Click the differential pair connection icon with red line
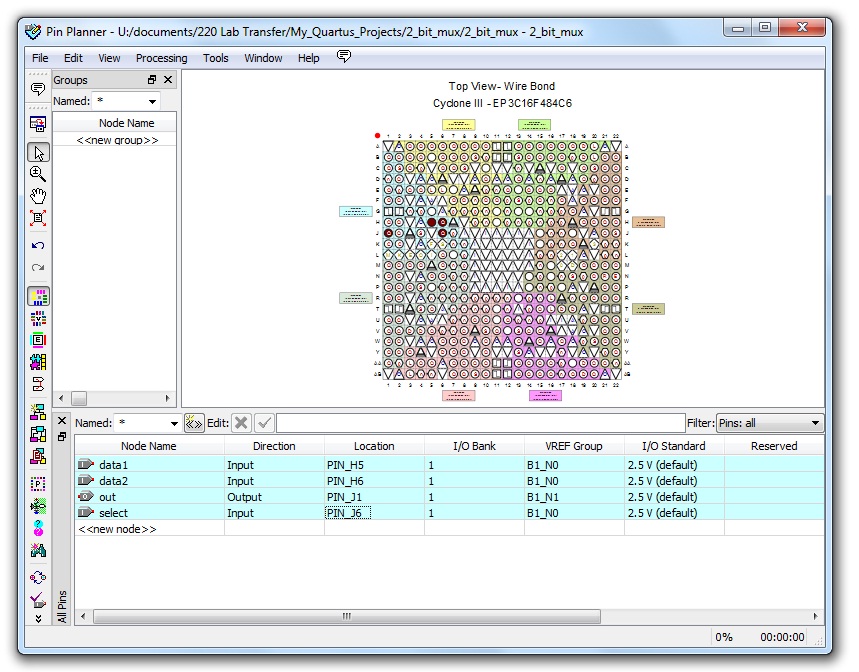 click(38, 384)
